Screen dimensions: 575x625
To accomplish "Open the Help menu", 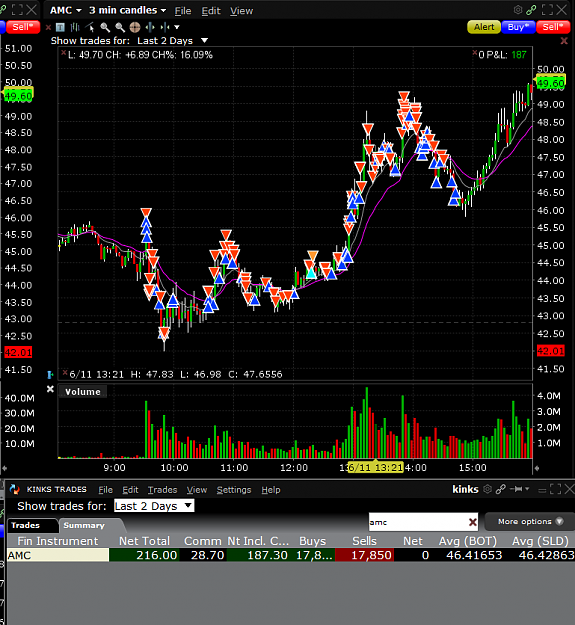I will [x=271, y=490].
